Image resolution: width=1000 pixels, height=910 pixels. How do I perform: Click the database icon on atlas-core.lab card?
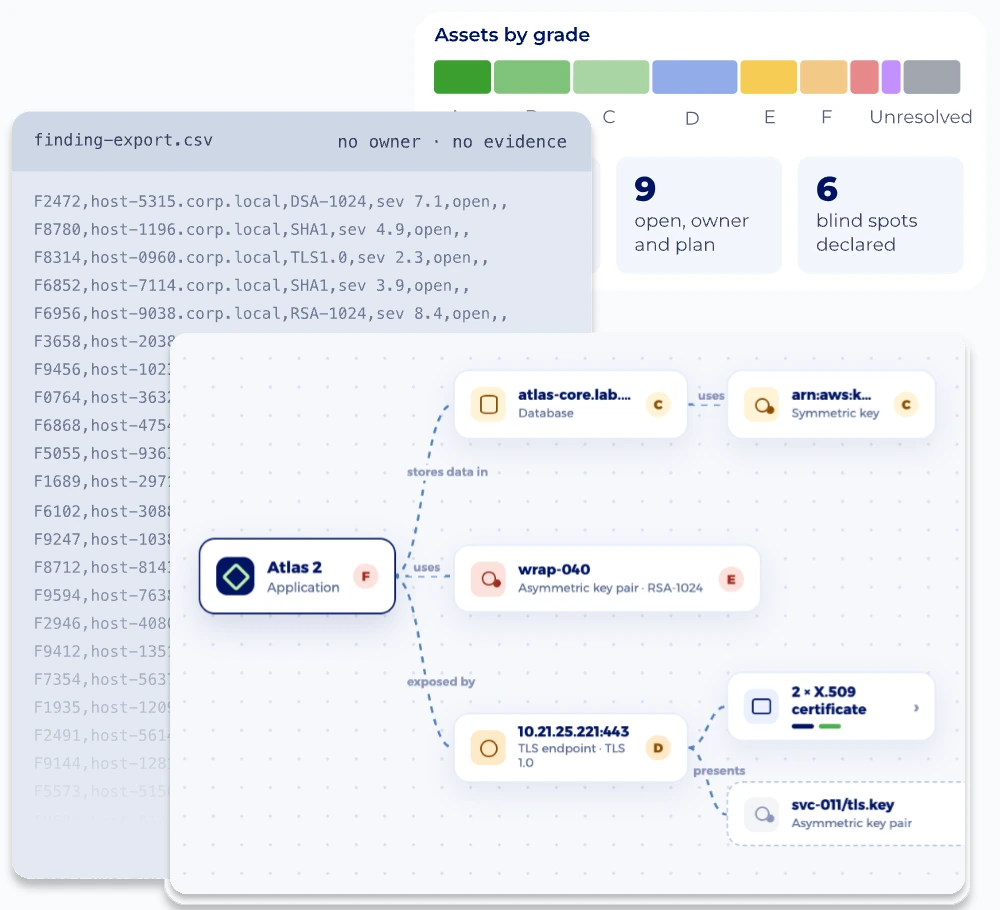(489, 404)
